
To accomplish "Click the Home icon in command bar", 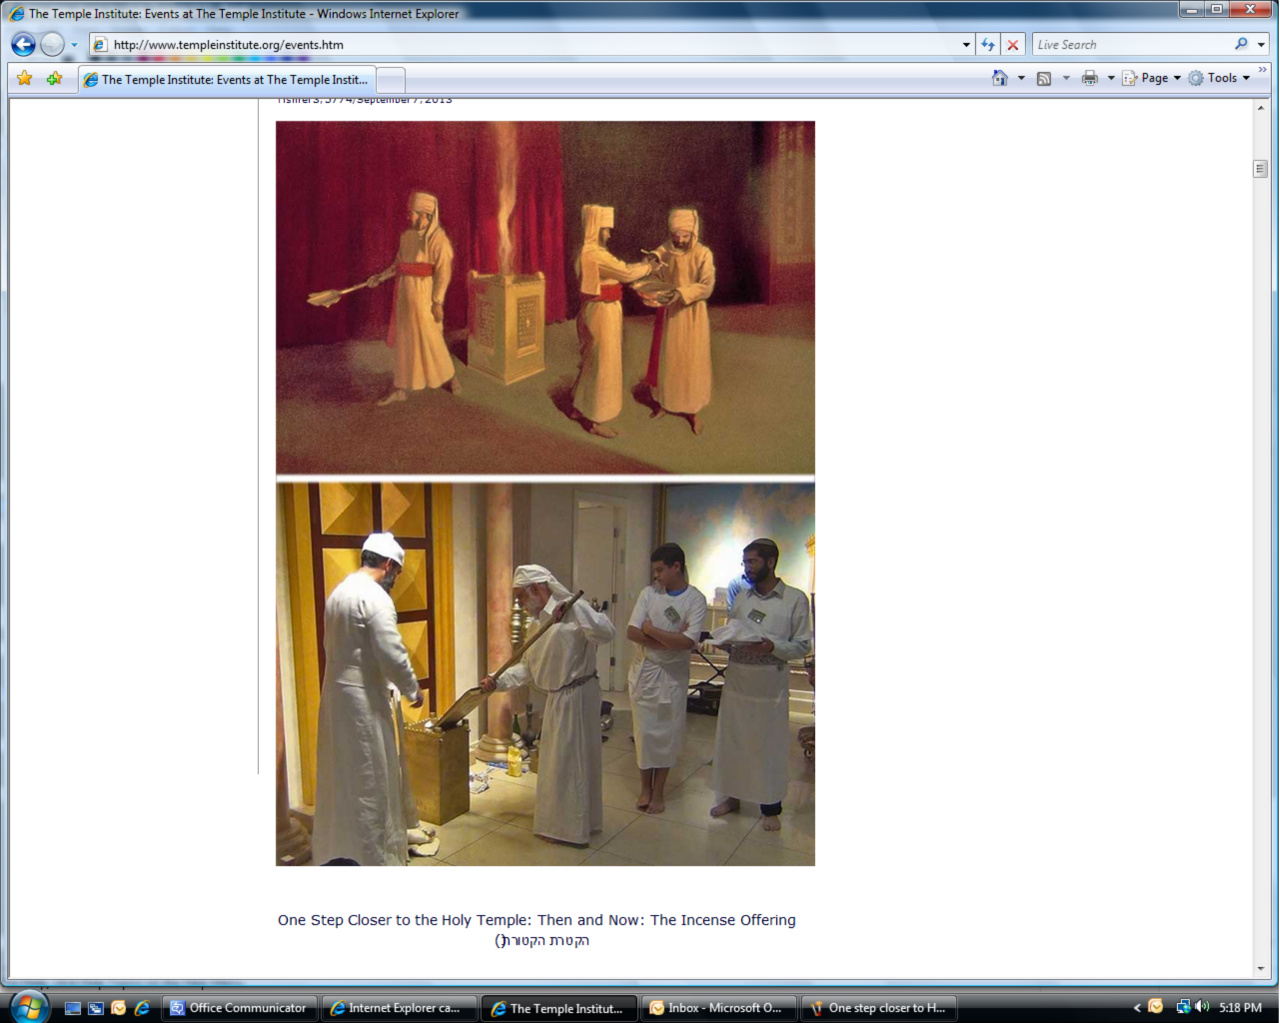I will pyautogui.click(x=999, y=78).
